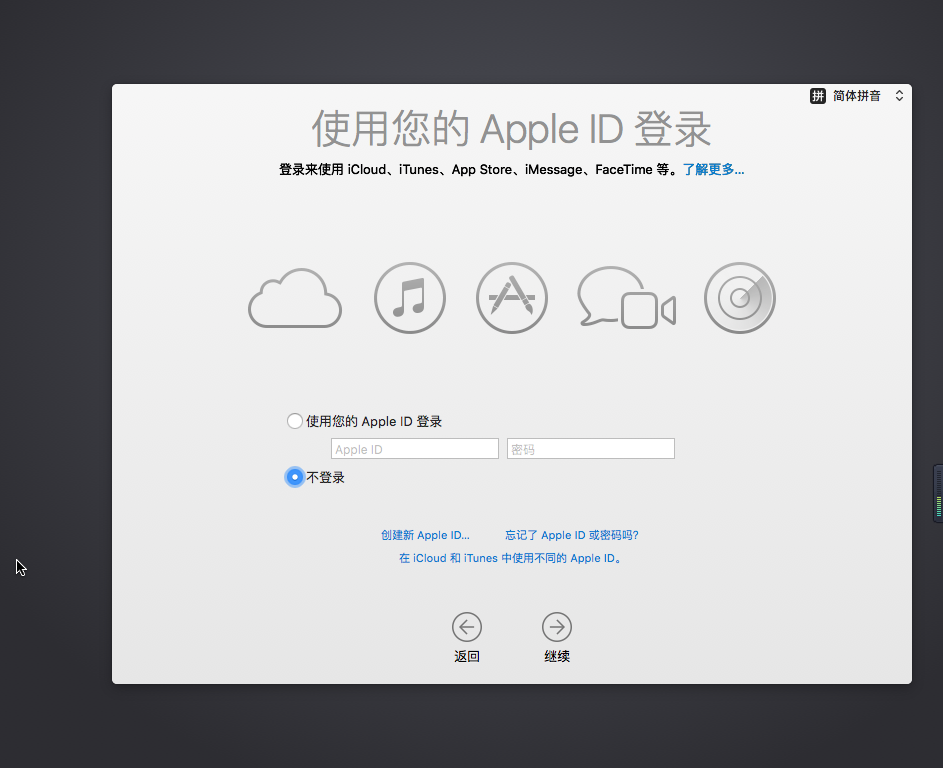Click the iMessage and FaceTime icon
Screen dimensions: 943x768
click(x=627, y=298)
